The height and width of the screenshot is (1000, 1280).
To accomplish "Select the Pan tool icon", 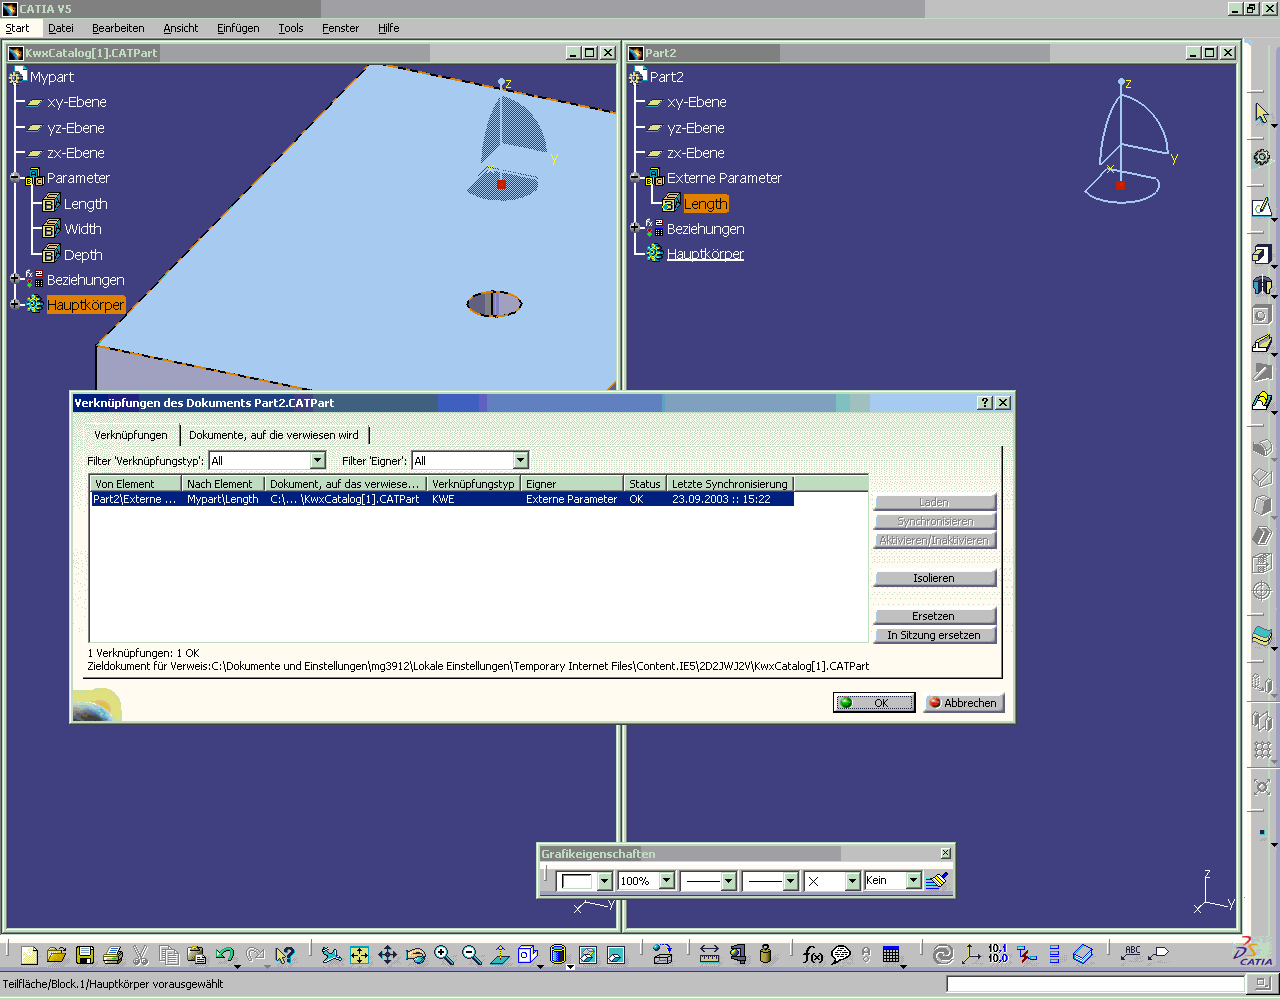I will pyautogui.click(x=387, y=955).
